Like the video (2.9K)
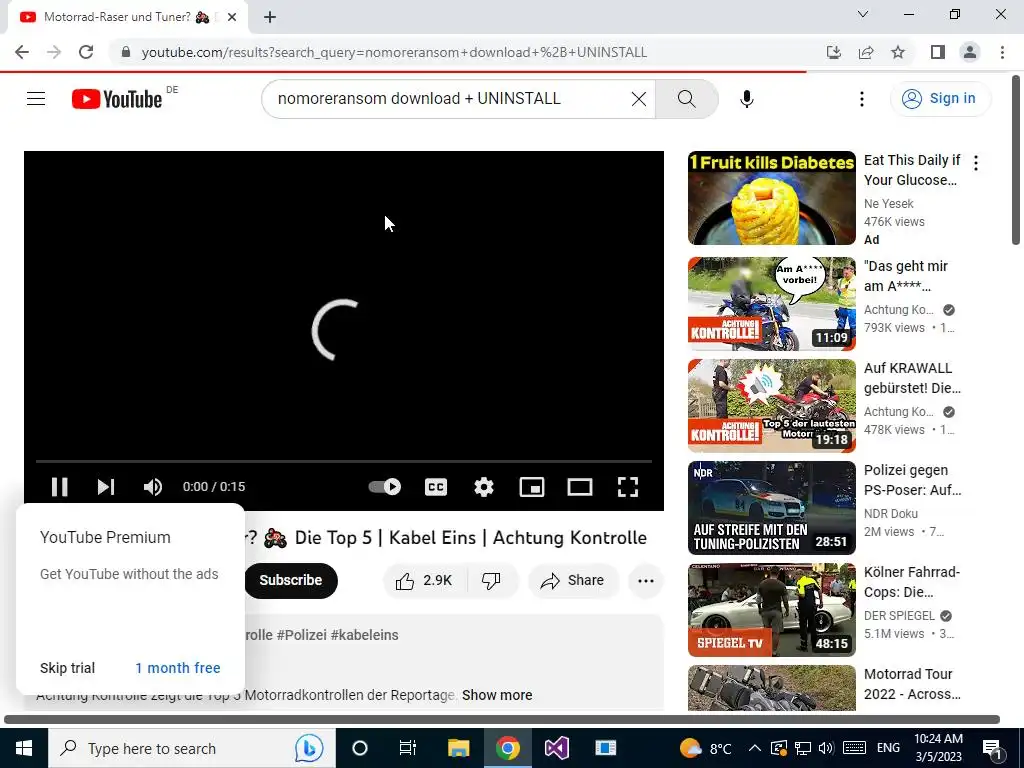Image resolution: width=1024 pixels, height=768 pixels. (x=424, y=580)
